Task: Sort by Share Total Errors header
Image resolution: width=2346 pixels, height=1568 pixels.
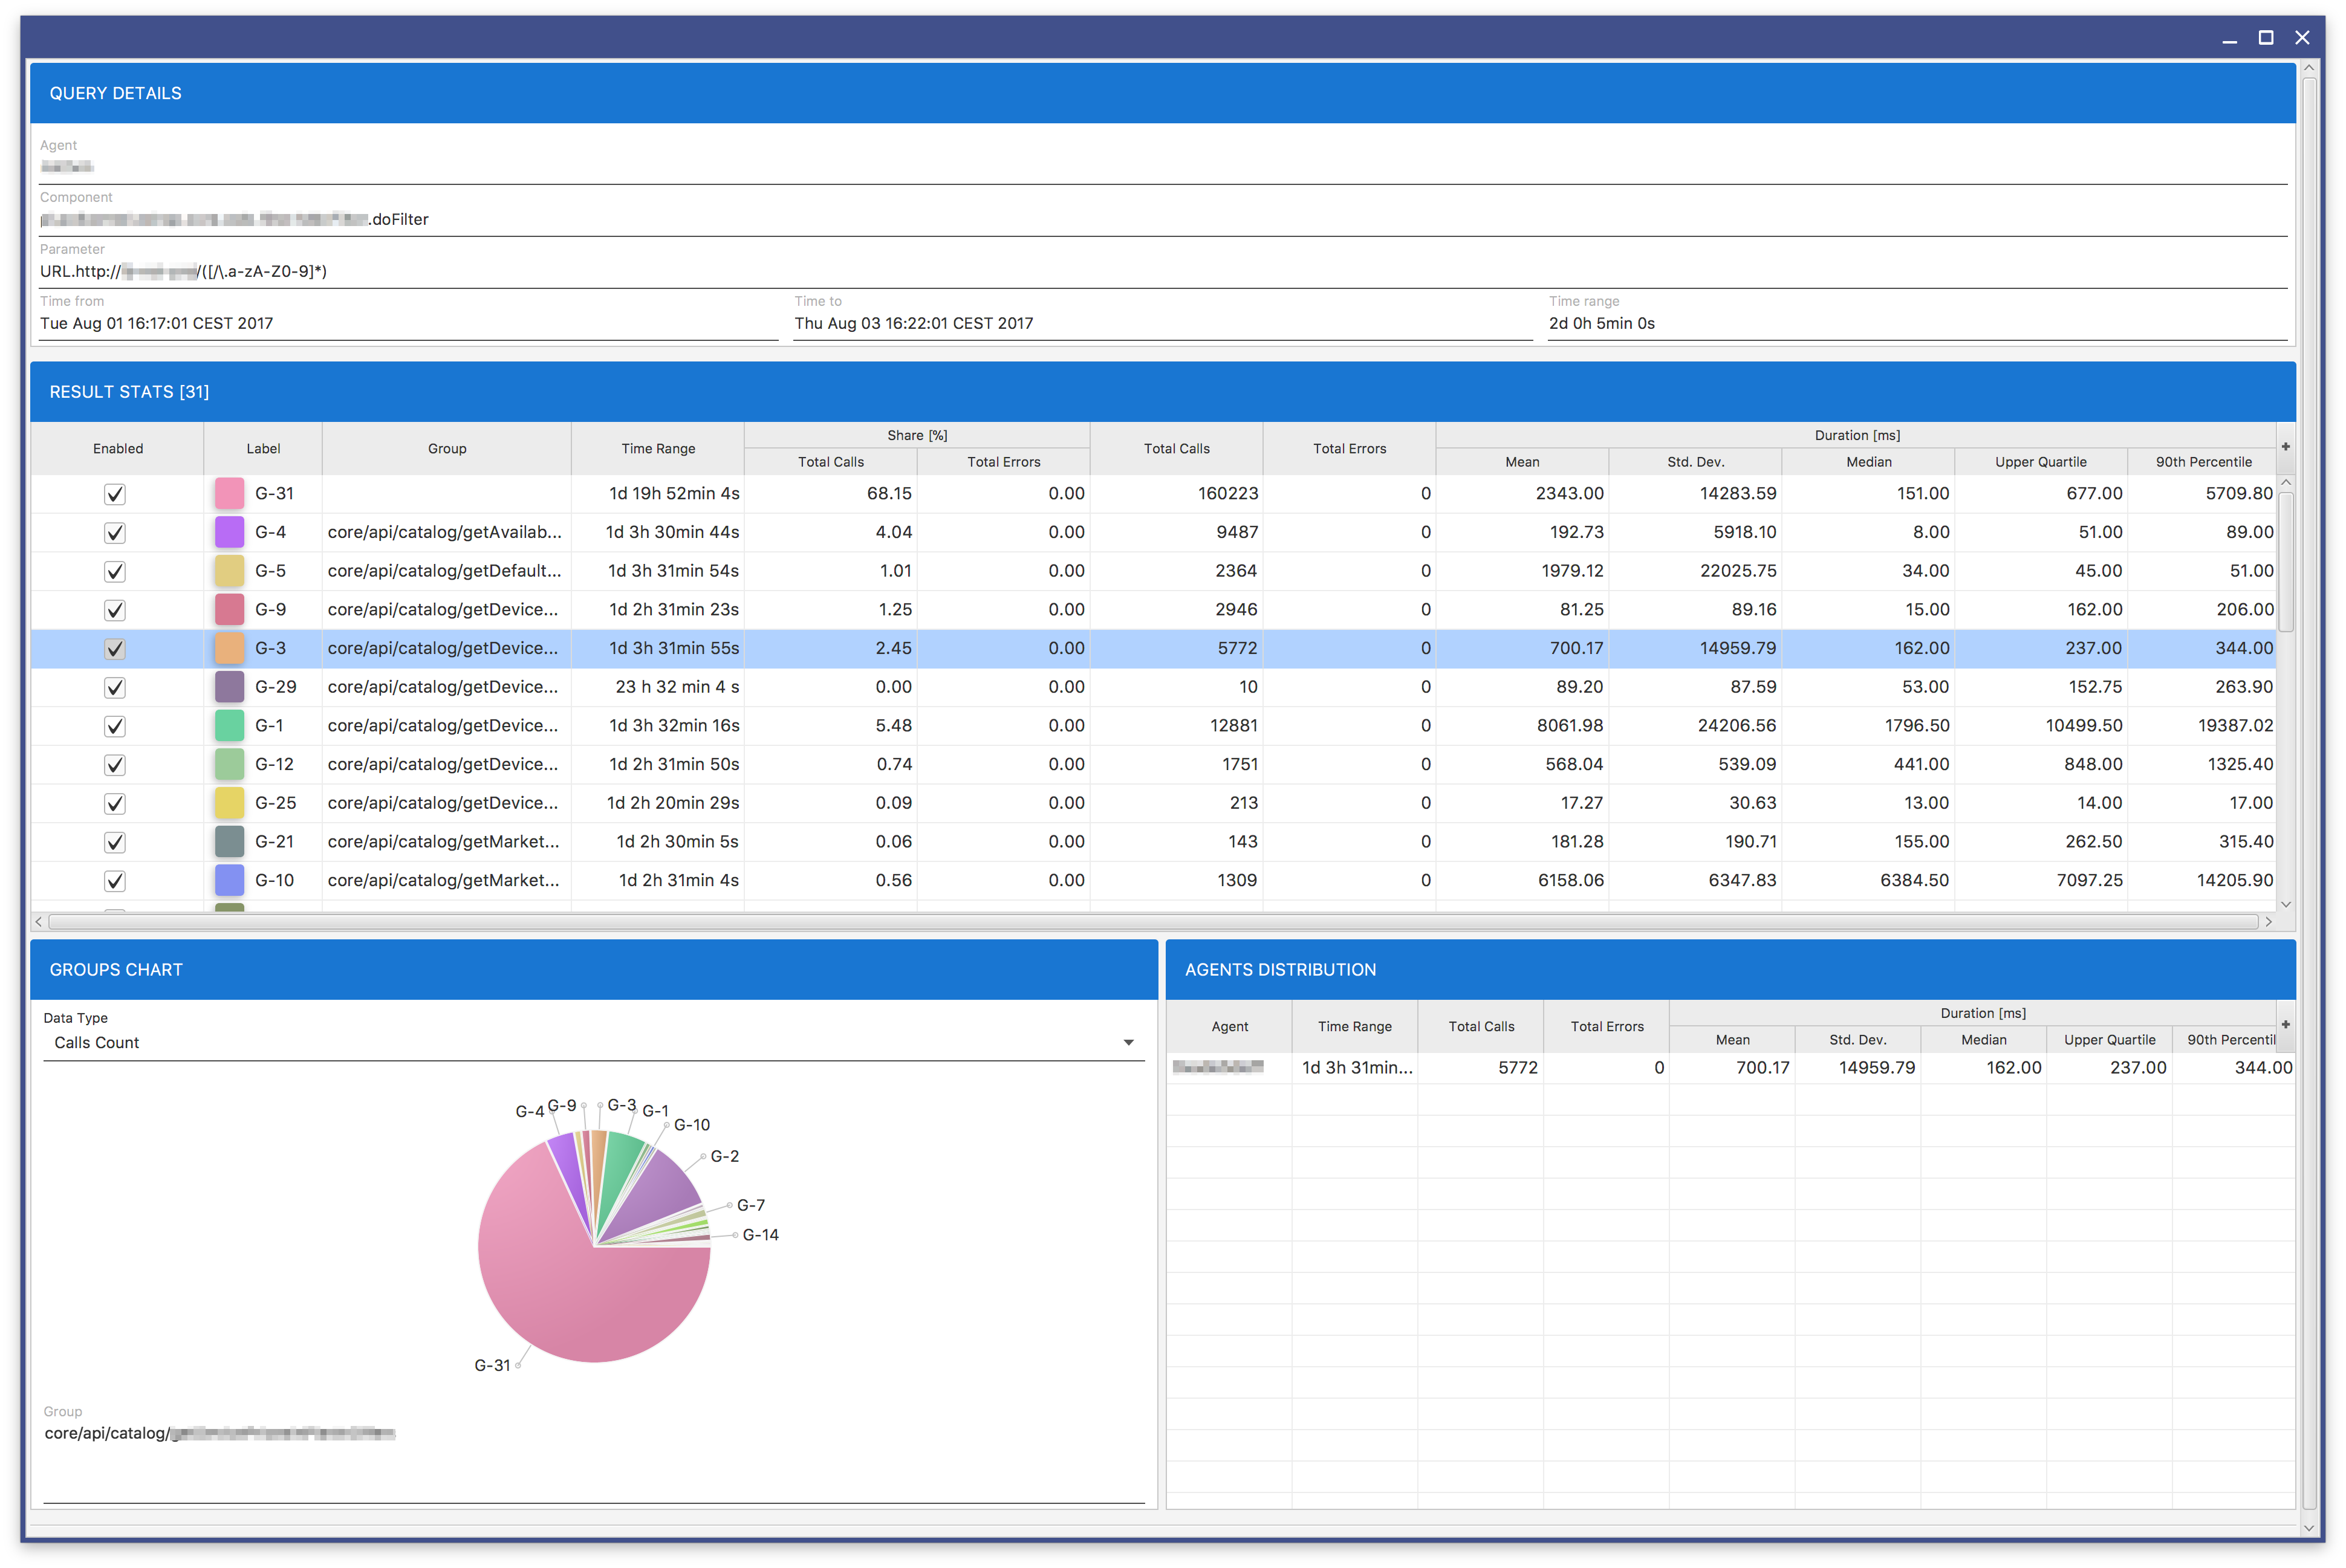Action: [1004, 461]
